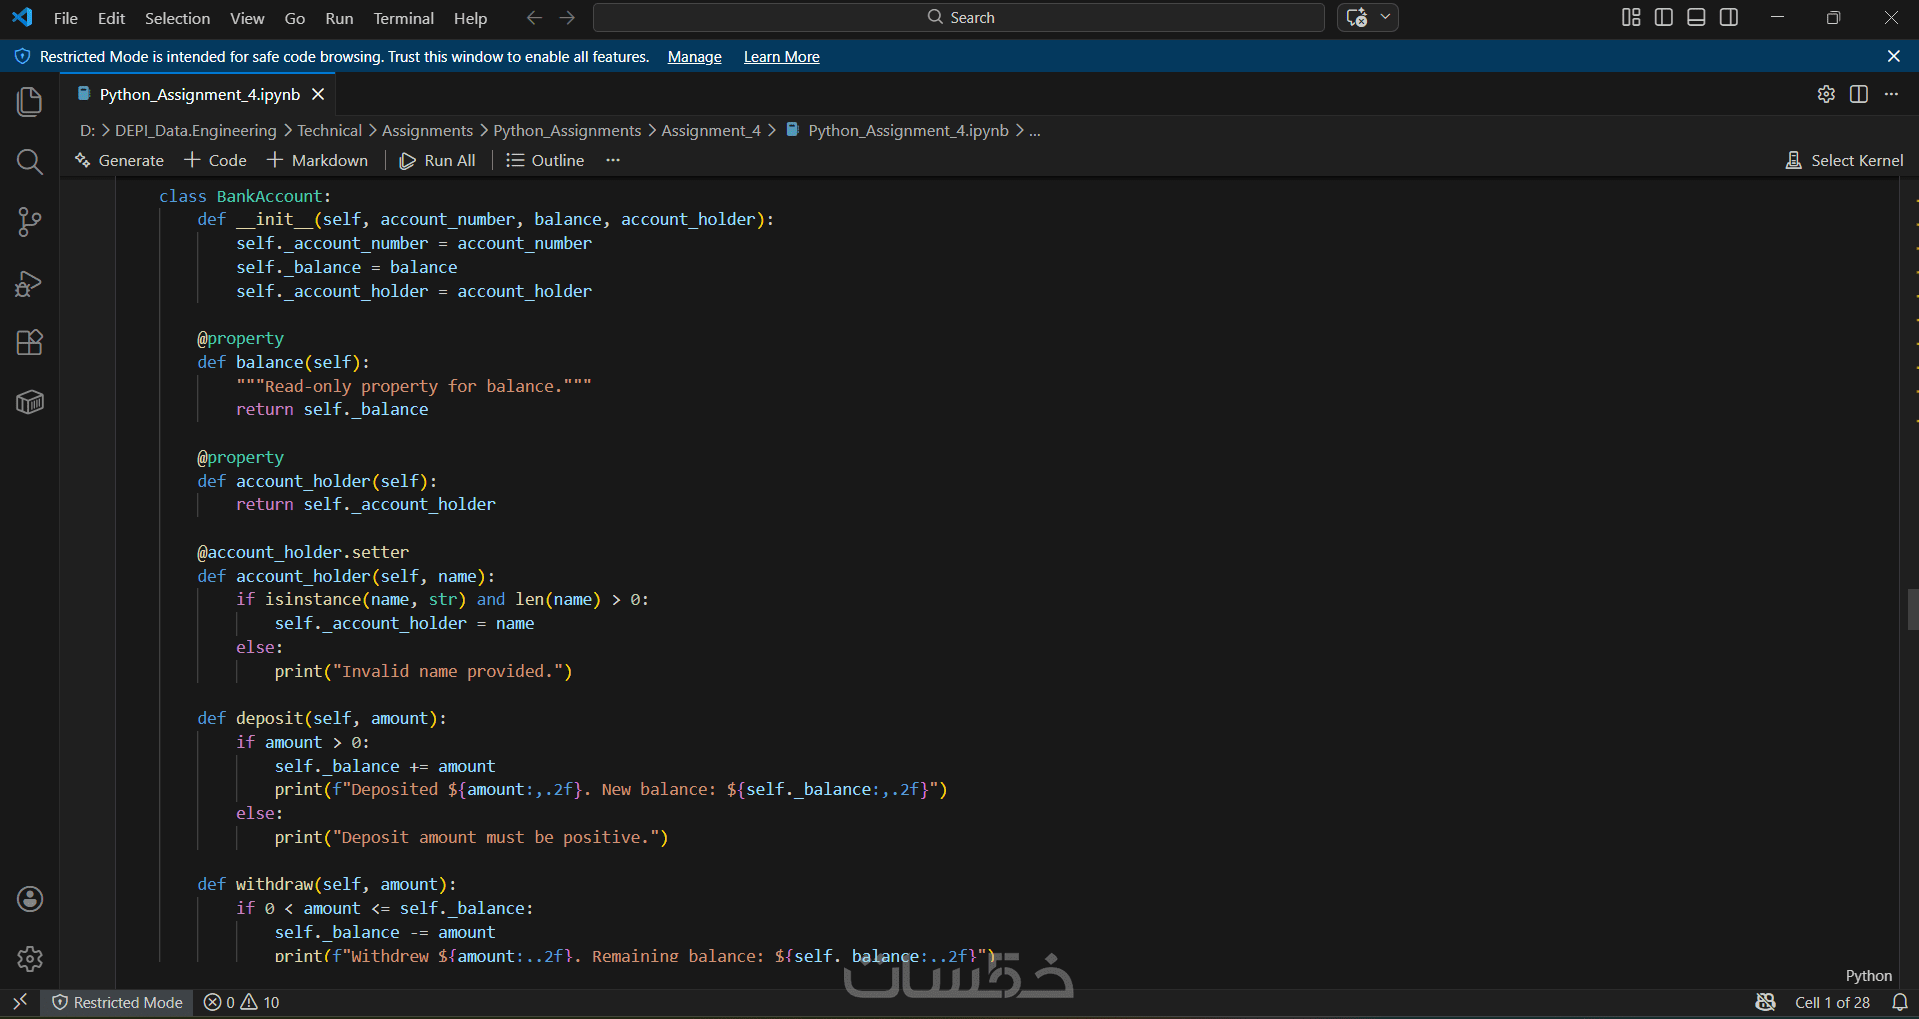Open the Edit menu

click(111, 18)
